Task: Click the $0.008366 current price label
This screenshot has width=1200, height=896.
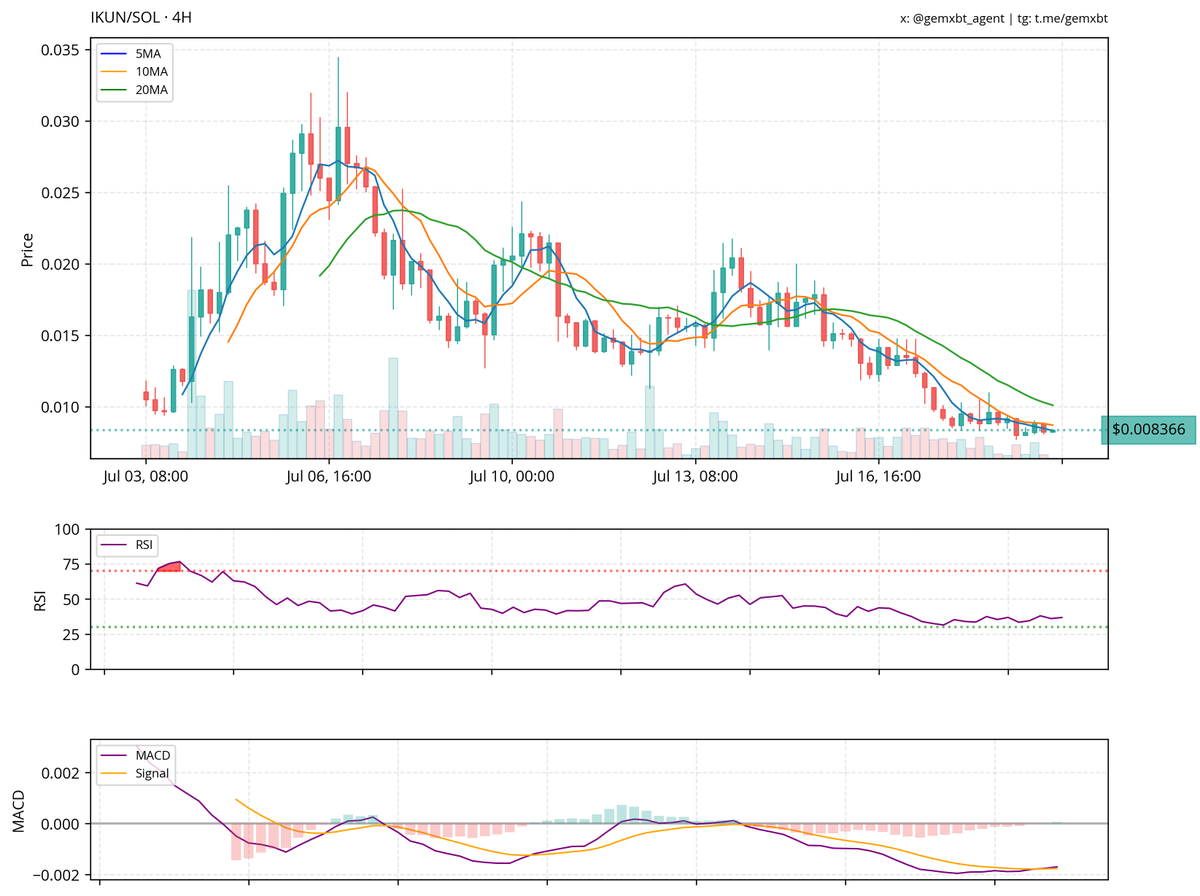Action: coord(1148,430)
